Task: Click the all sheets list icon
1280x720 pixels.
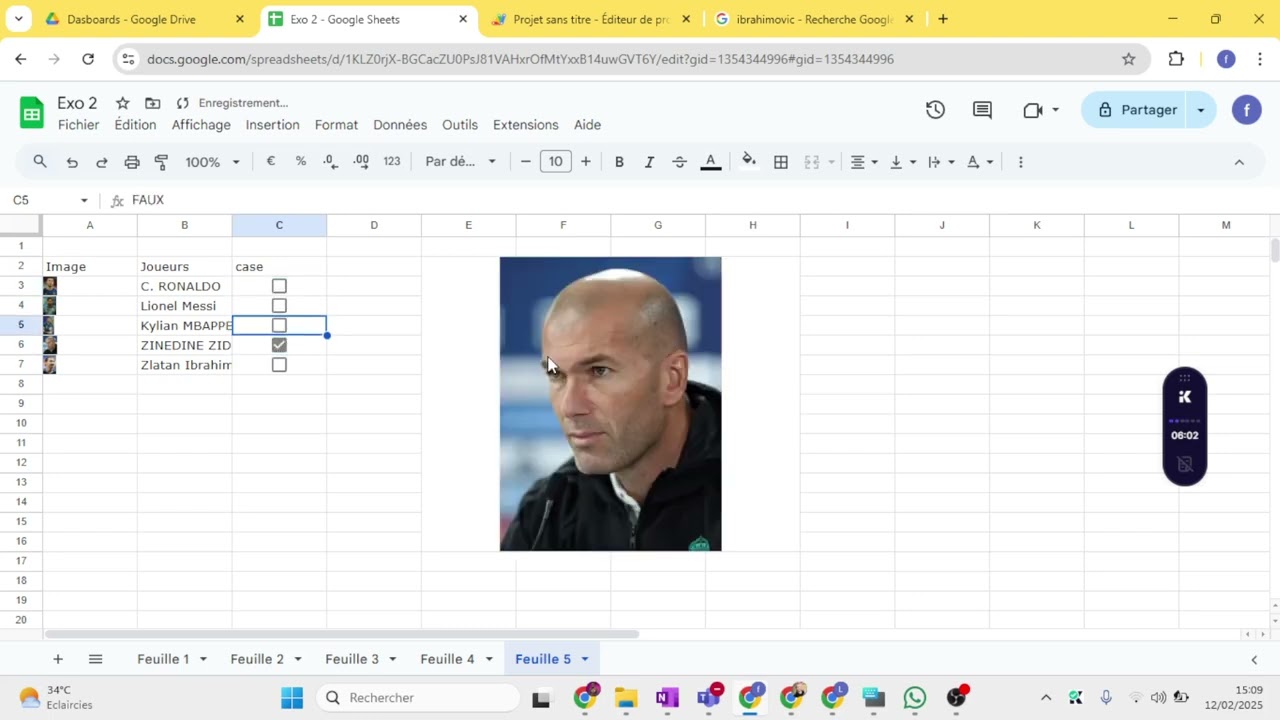Action: (x=95, y=659)
